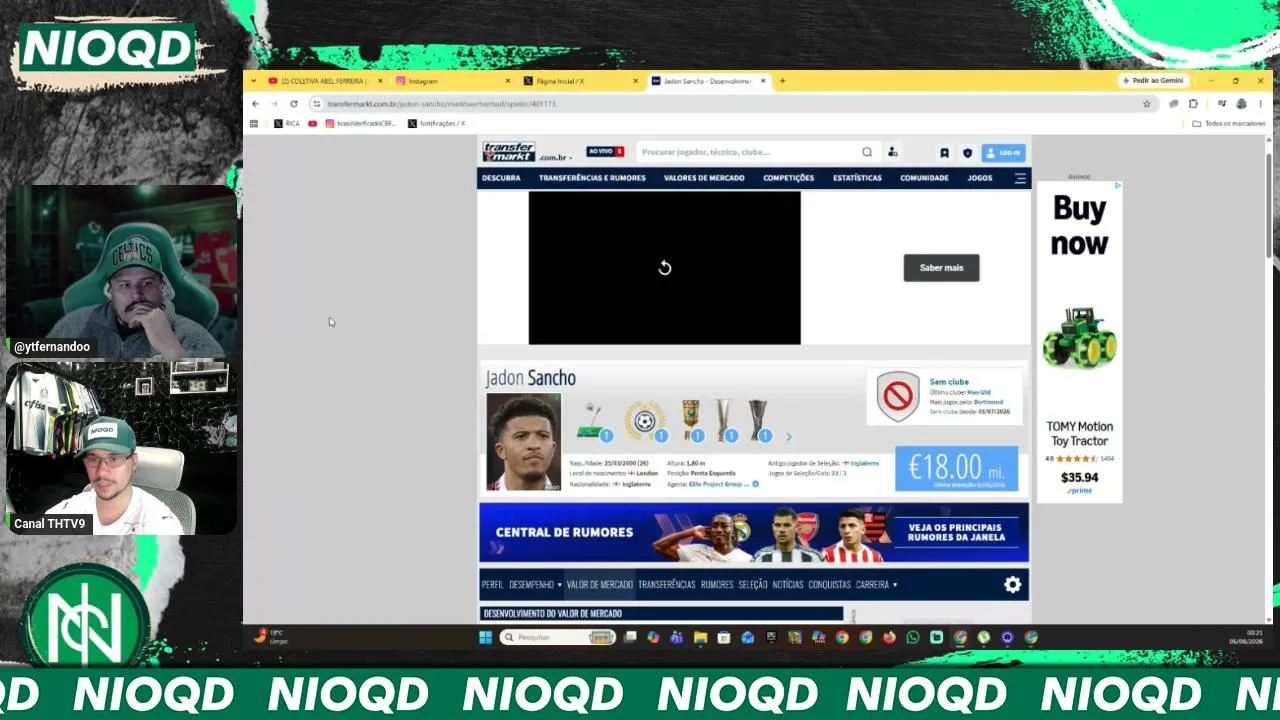Image resolution: width=1280 pixels, height=720 pixels.
Task: Click Pedir ao Gemini button
Action: pyautogui.click(x=1153, y=81)
